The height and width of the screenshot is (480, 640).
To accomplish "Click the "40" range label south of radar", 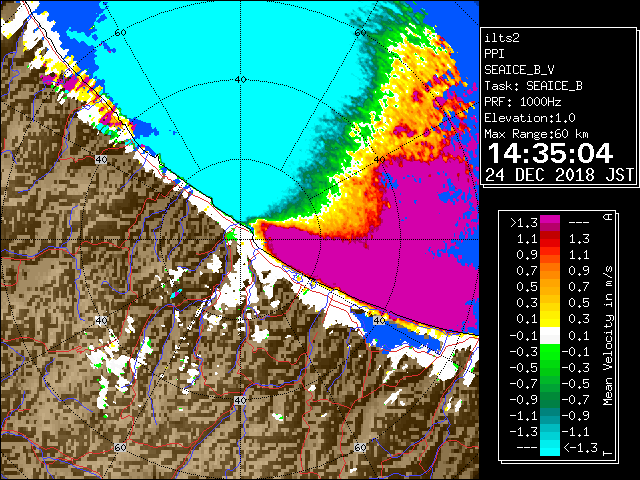I will [240, 400].
